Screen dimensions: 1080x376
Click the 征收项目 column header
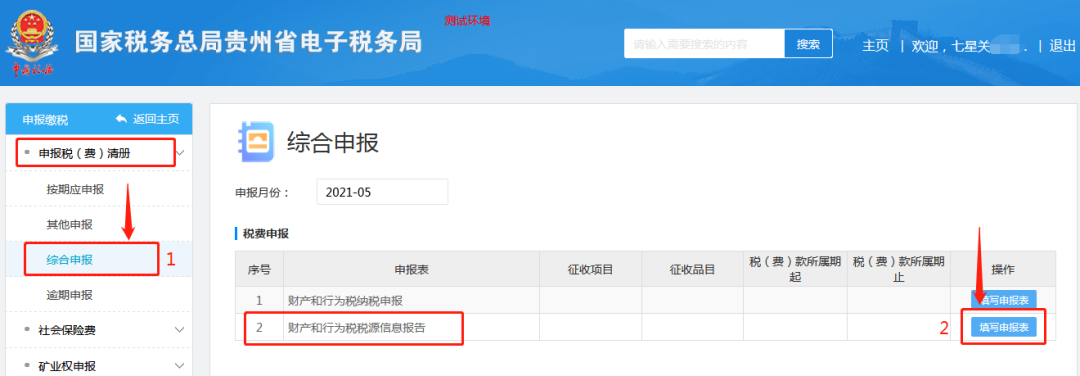(x=590, y=269)
